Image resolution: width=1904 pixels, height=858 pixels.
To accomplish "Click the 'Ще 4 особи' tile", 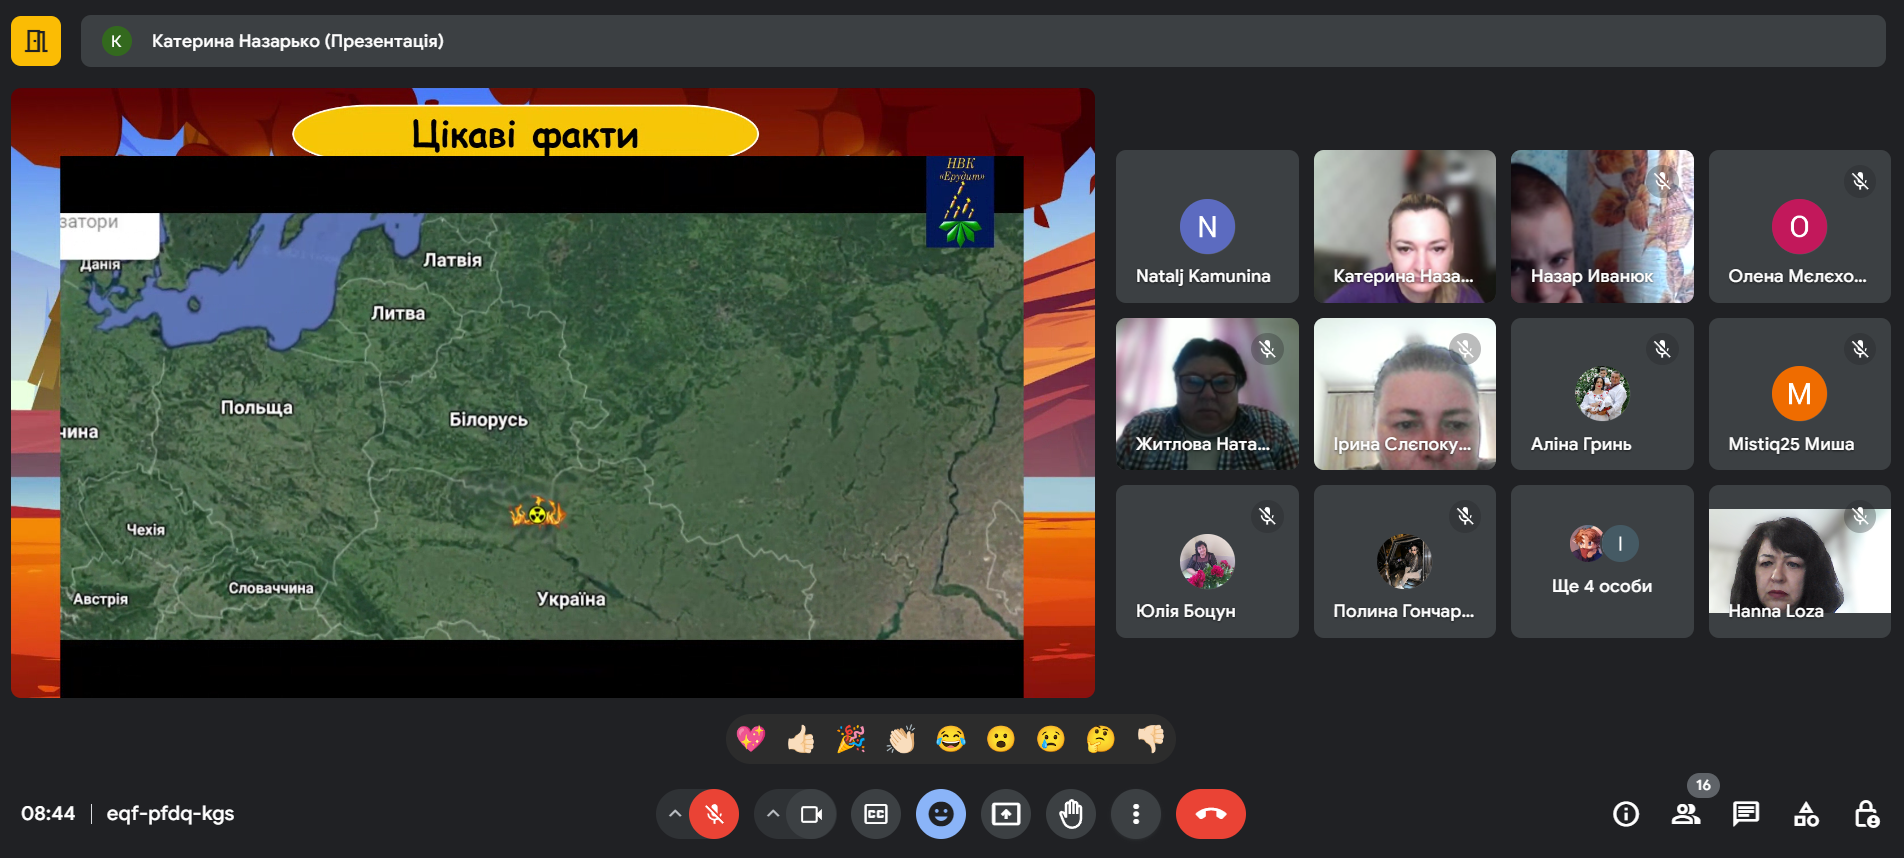I will tap(1602, 562).
